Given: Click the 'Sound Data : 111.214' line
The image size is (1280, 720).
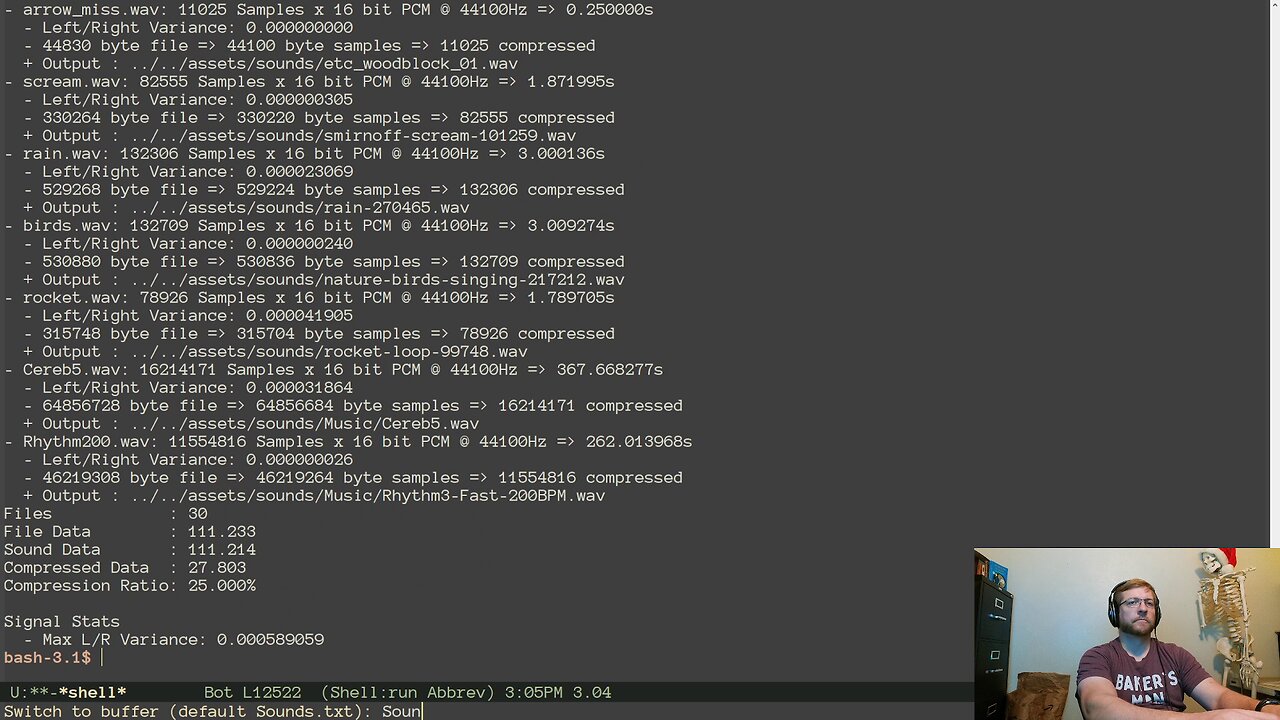Looking at the screenshot, I should coord(129,549).
